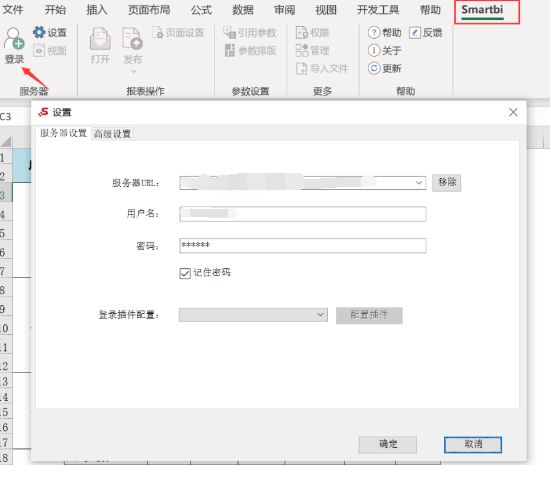Switch to the 数据 ribbon tab
Viewport: 551px width, 485px height.
click(243, 10)
